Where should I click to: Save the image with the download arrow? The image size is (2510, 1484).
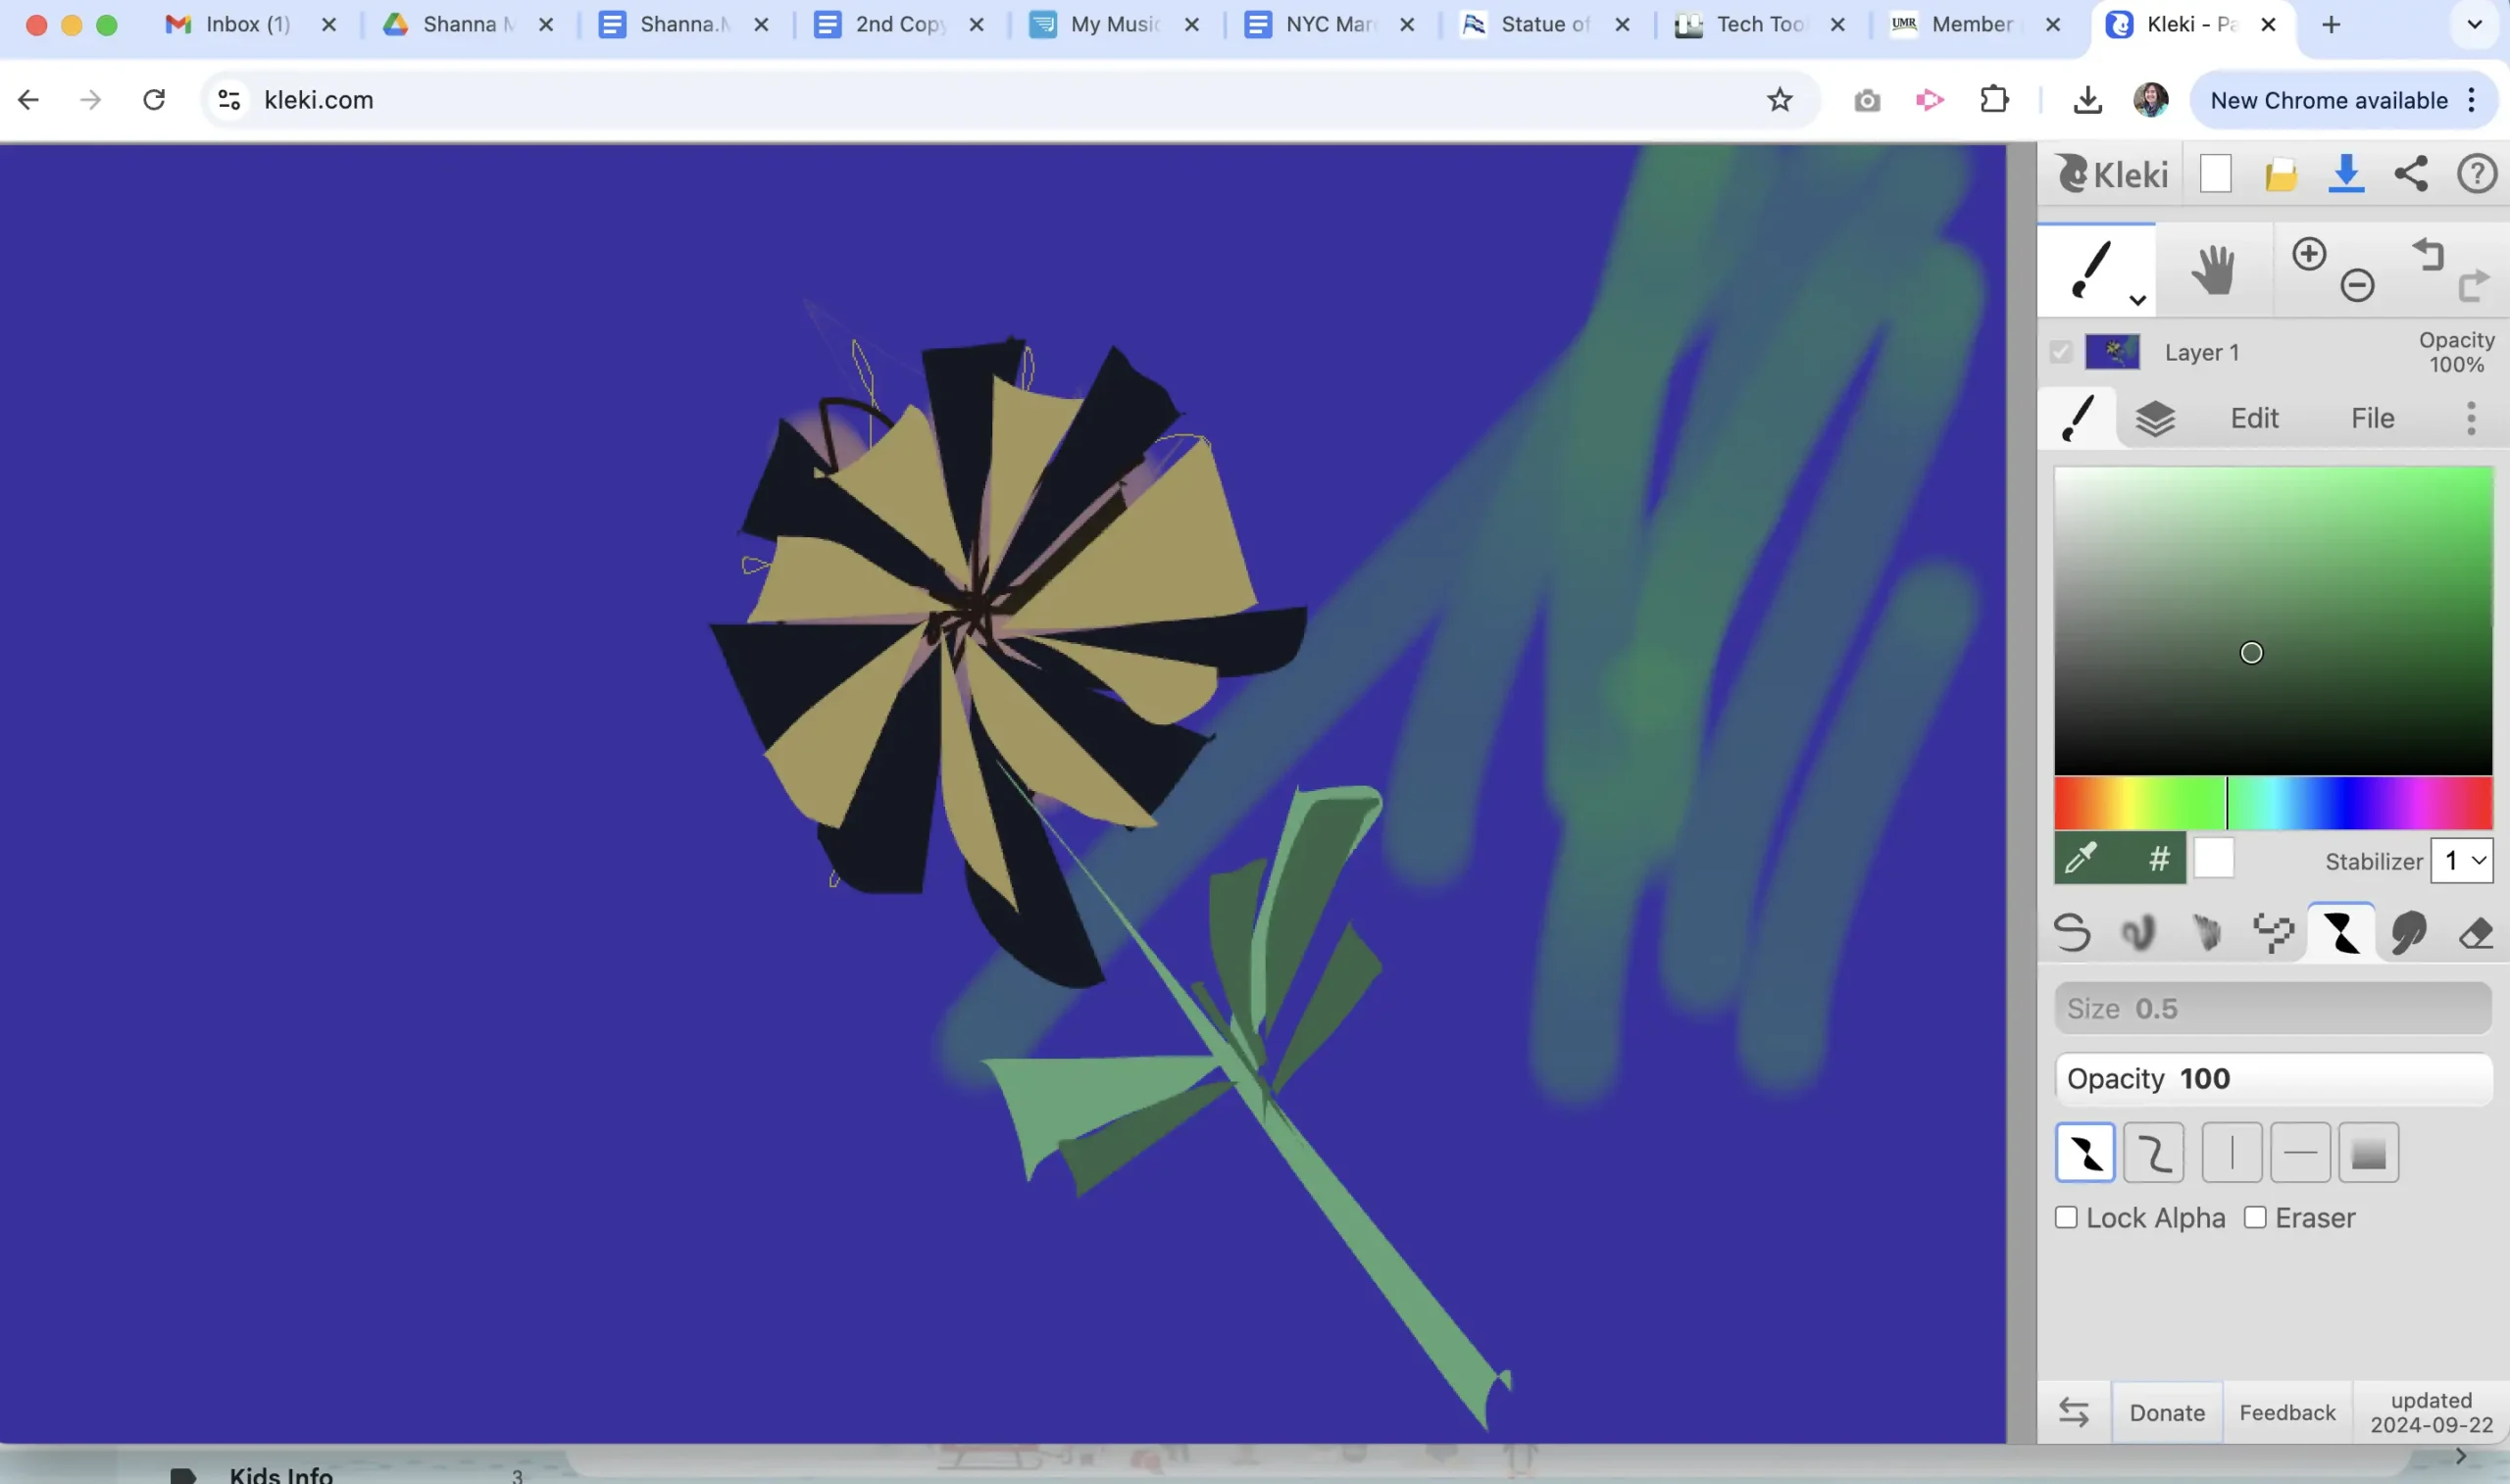coord(2345,174)
